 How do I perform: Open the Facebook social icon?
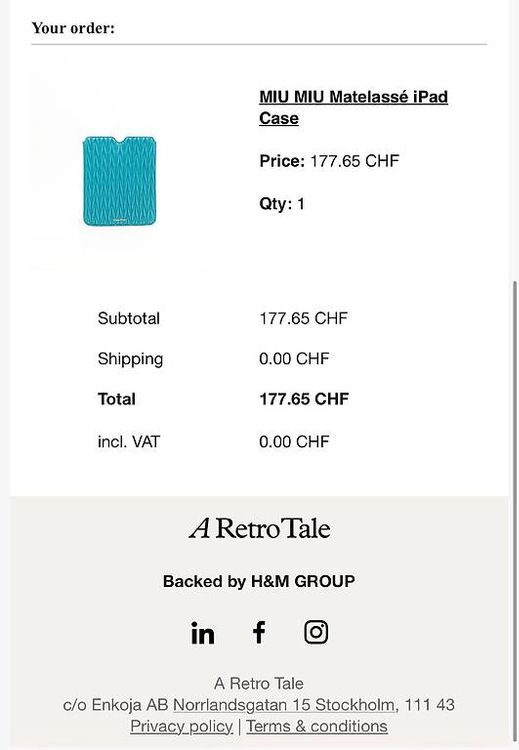pos(259,632)
